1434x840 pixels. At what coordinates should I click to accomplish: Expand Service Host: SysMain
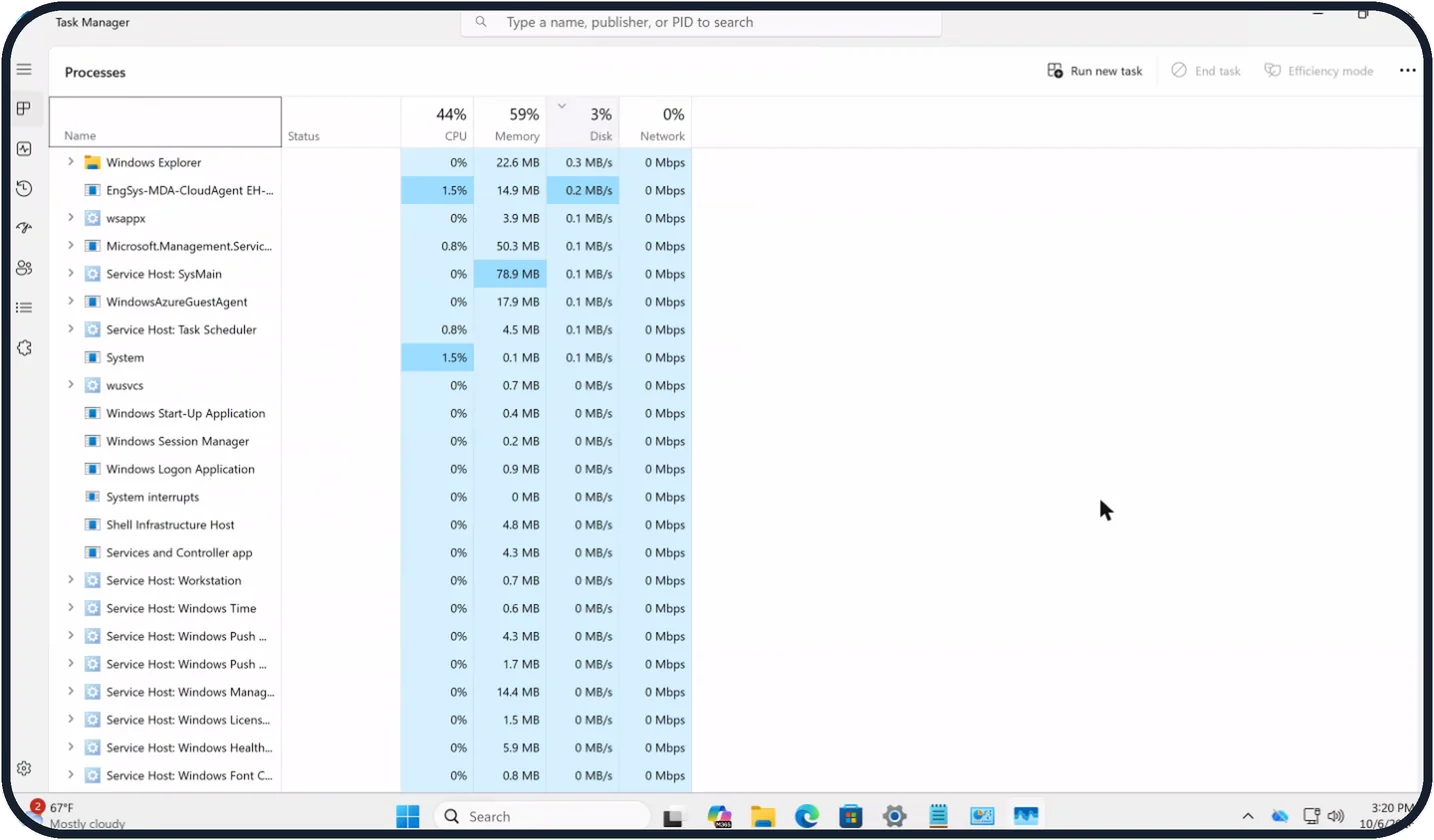click(x=70, y=273)
